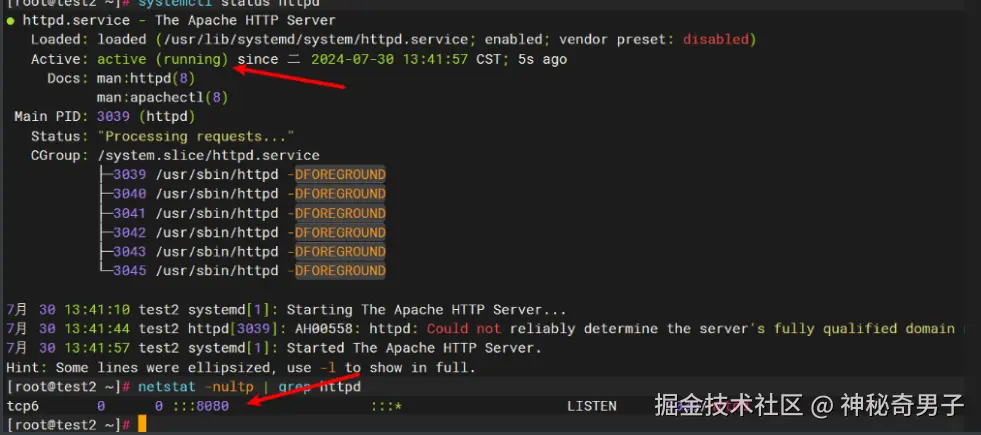981x435 pixels.
Task: Click the service path /usr/lib/systemd/system/httpd.service
Action: [317, 40]
